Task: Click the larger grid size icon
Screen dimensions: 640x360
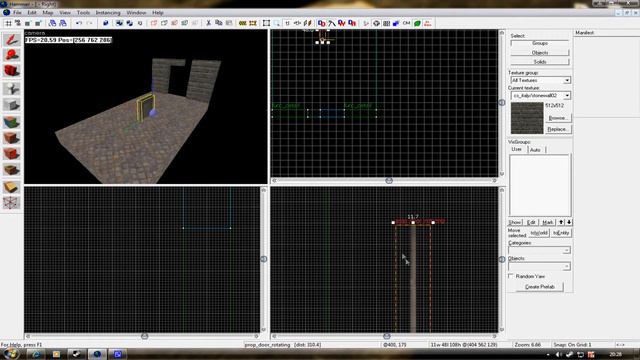Action: coord(38,23)
